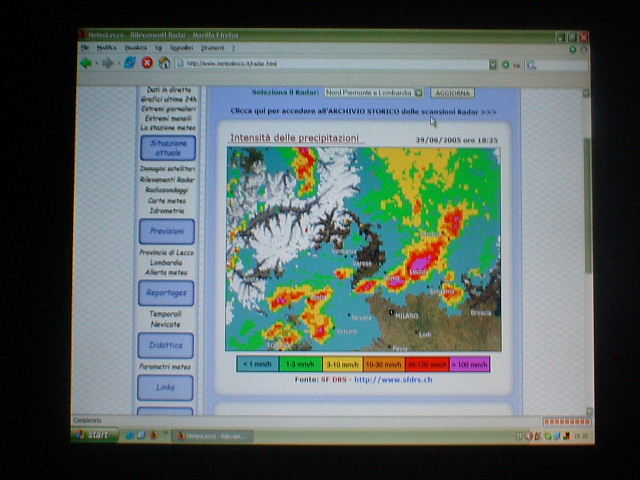Click the browser Forward arrow button
This screenshot has height=480, width=640.
pos(107,63)
